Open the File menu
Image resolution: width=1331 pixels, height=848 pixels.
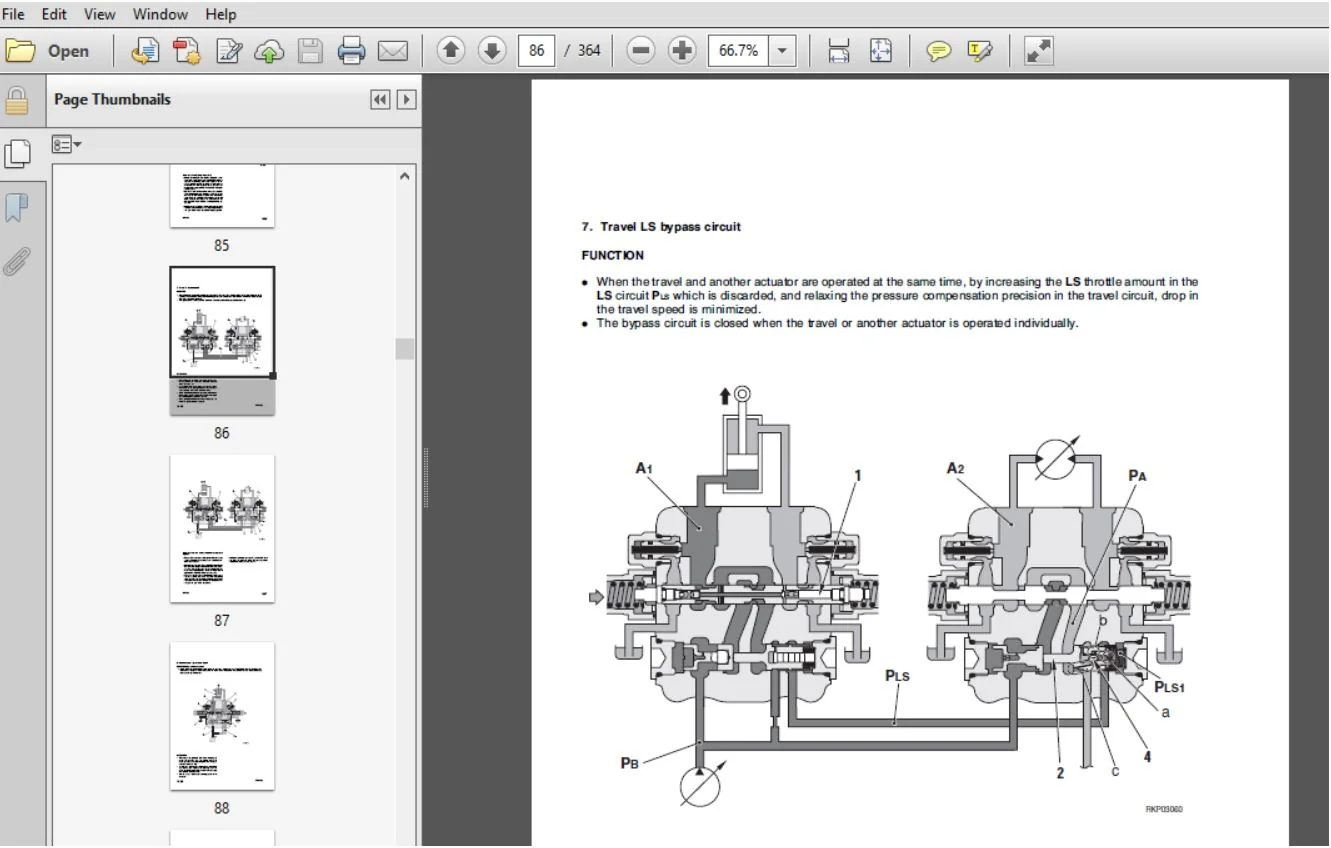coord(13,14)
